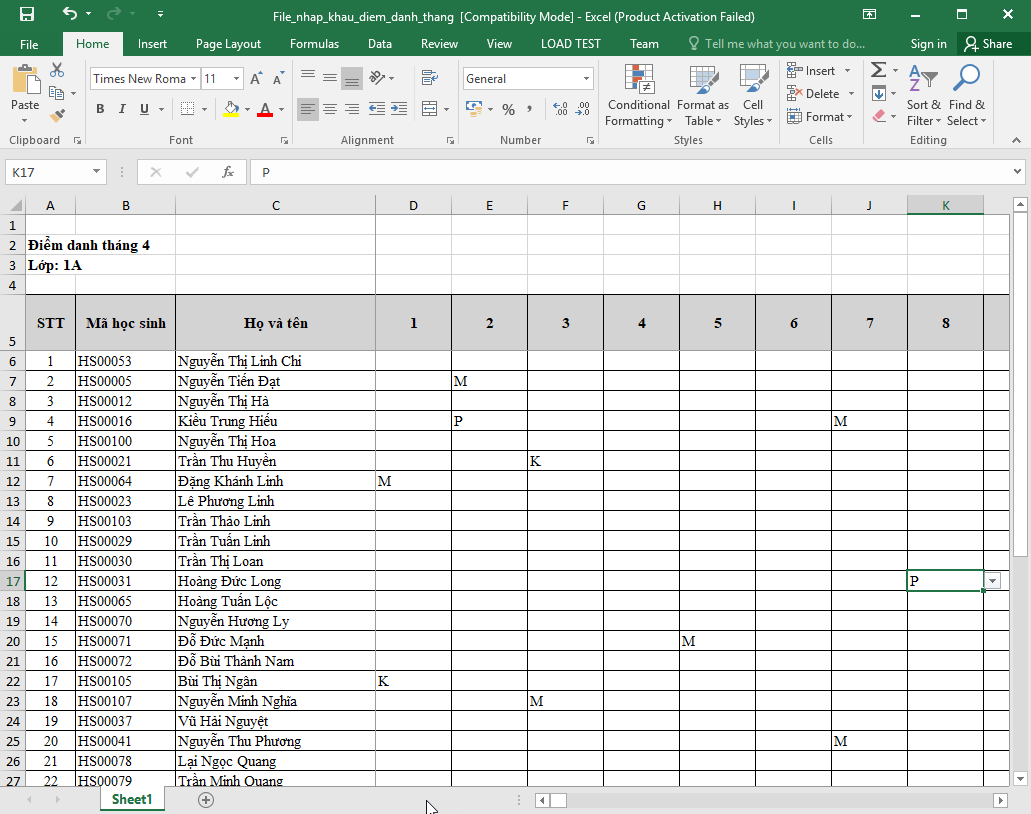The width and height of the screenshot is (1031, 814).
Task: Click Sort & Filter button
Action: [923, 95]
